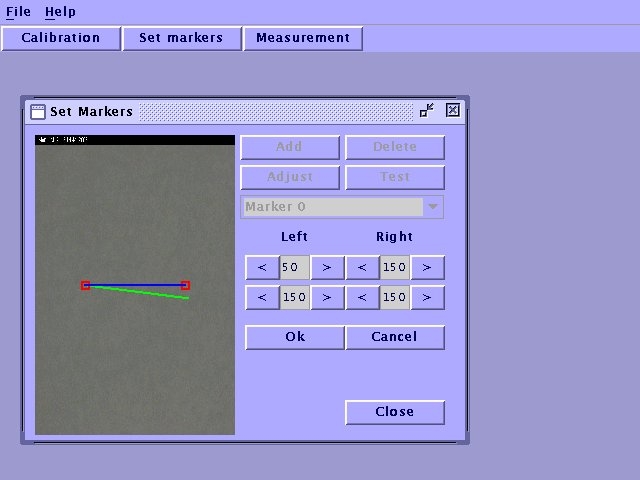640x480 pixels.
Task: Increase the Right top value of 150
Action: 427,268
